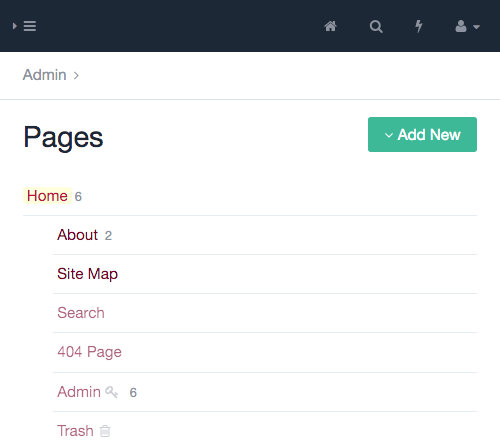Screen dimensions: 500x448
Task: Open the user profile menu
Action: 467,26
